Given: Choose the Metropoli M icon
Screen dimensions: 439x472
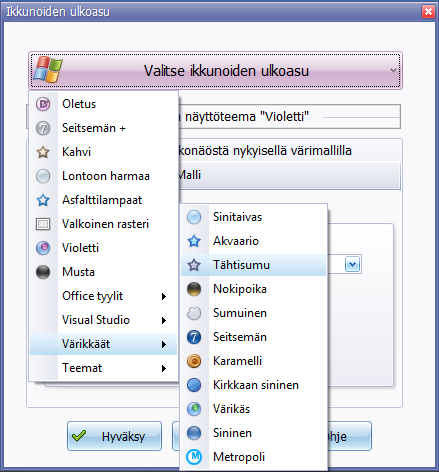Looking at the screenshot, I should [194, 457].
